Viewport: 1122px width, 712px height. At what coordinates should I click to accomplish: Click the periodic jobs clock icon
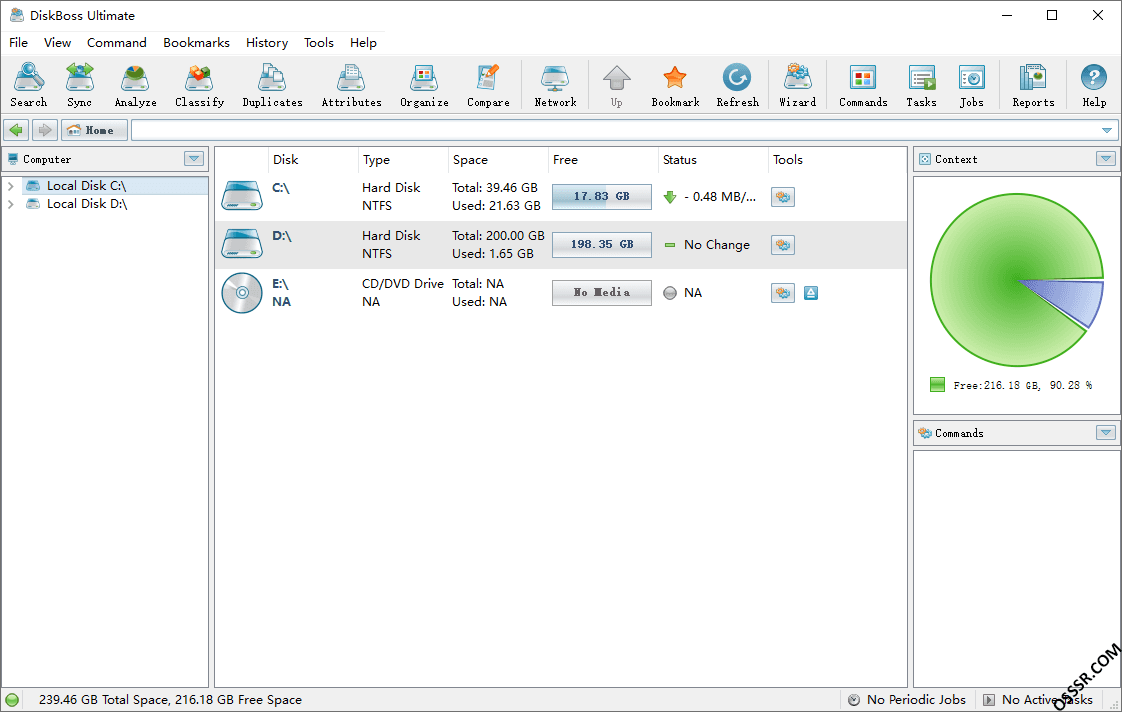[x=854, y=700]
